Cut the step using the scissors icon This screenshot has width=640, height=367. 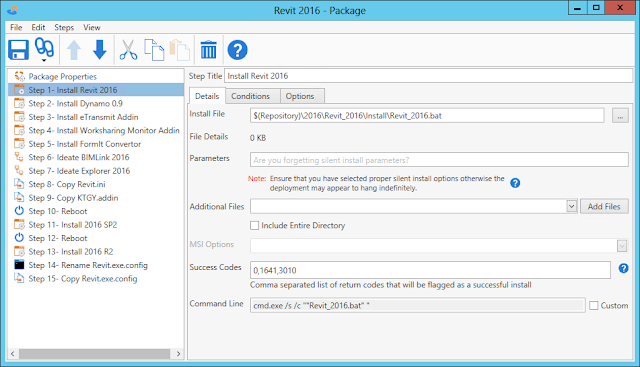[x=128, y=50]
